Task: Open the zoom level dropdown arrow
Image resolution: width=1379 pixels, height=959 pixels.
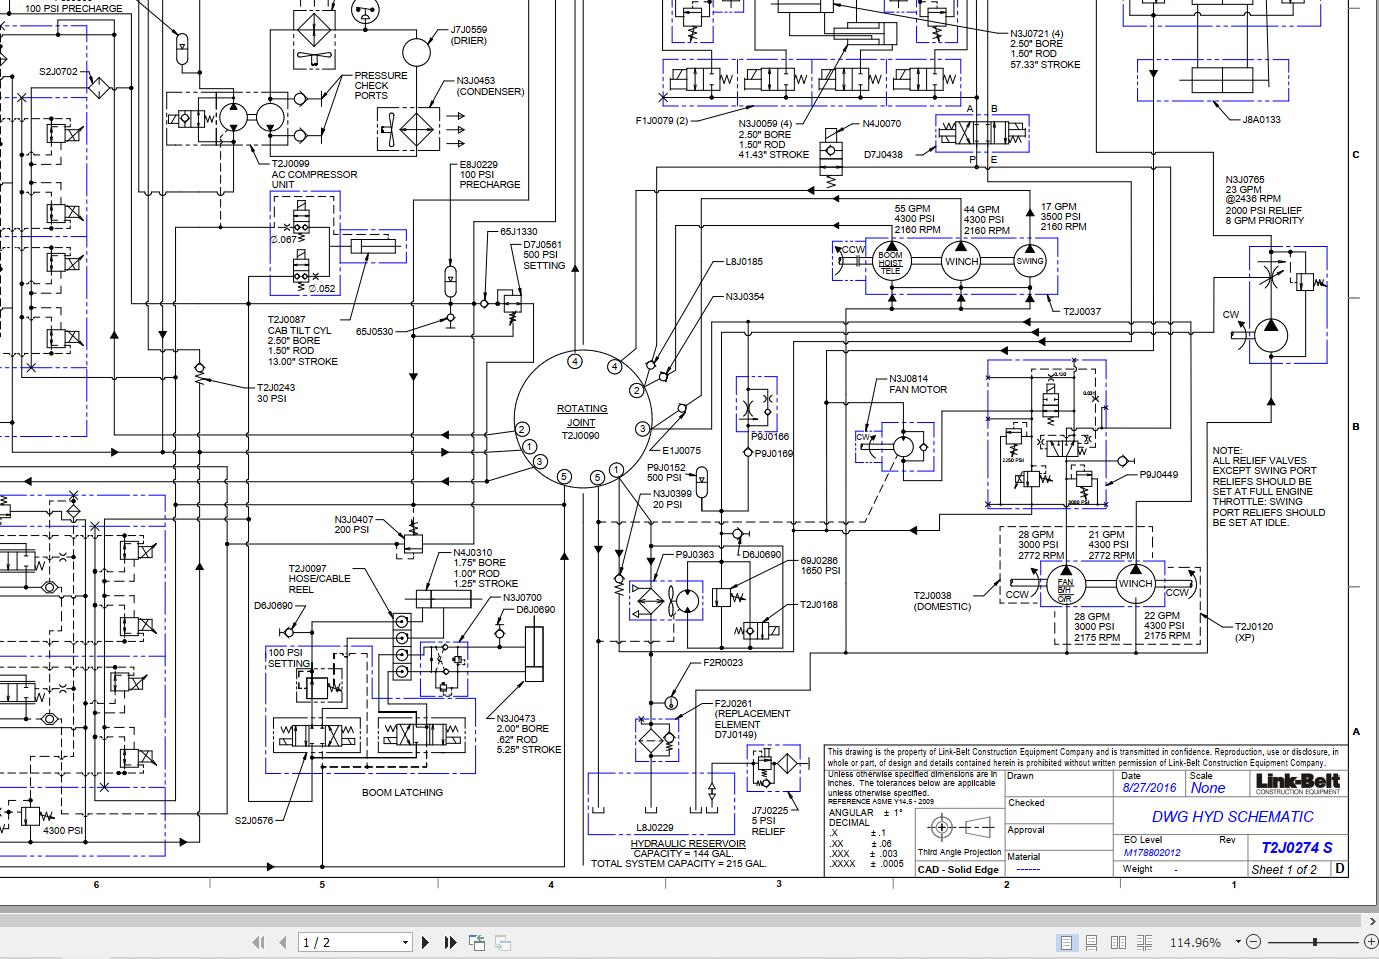Action: (x=1238, y=942)
